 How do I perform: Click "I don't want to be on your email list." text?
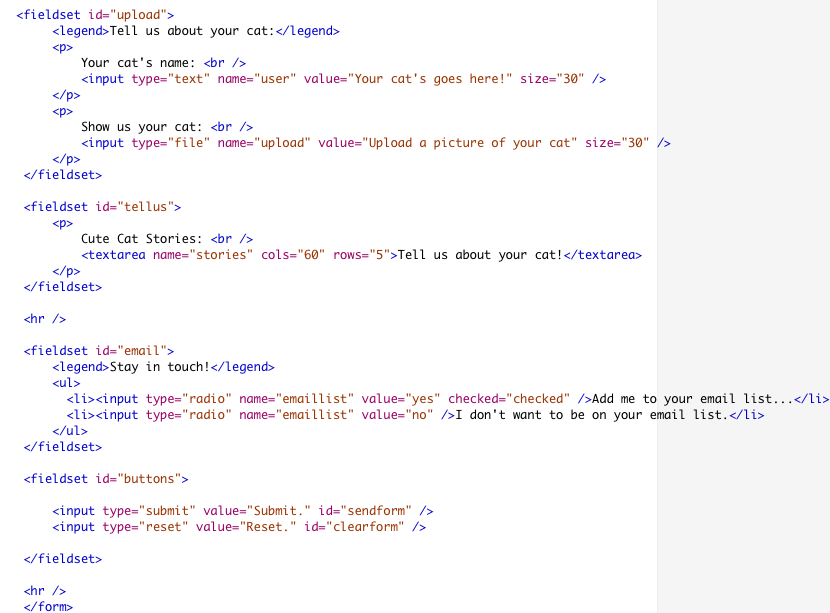591,415
